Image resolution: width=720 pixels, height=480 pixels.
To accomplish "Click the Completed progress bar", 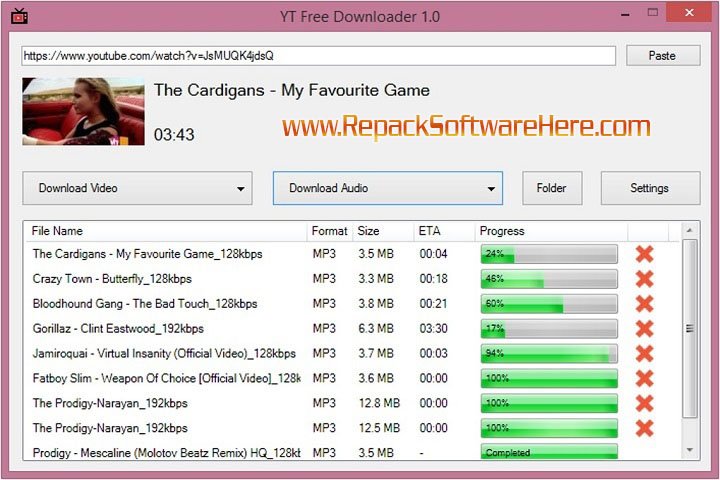I will (x=549, y=452).
